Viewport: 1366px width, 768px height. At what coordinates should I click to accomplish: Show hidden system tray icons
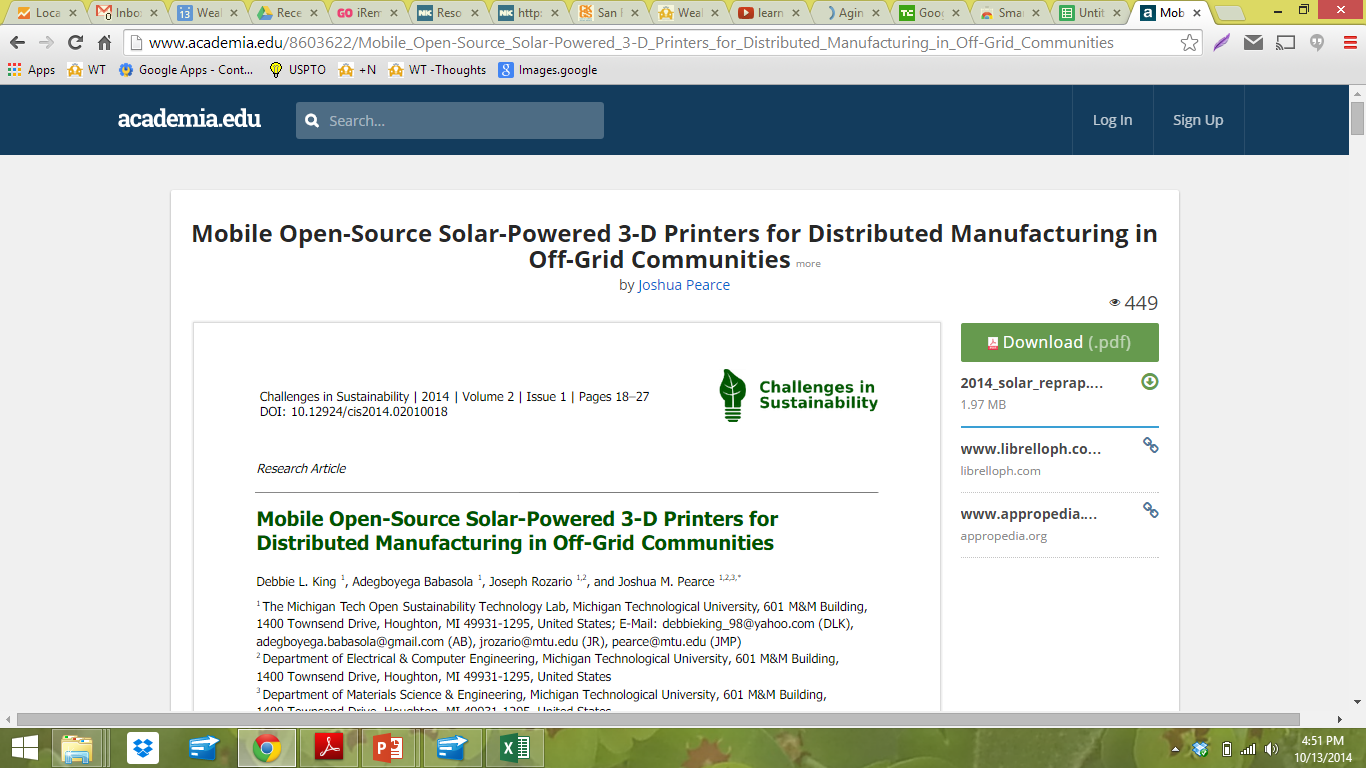1176,749
